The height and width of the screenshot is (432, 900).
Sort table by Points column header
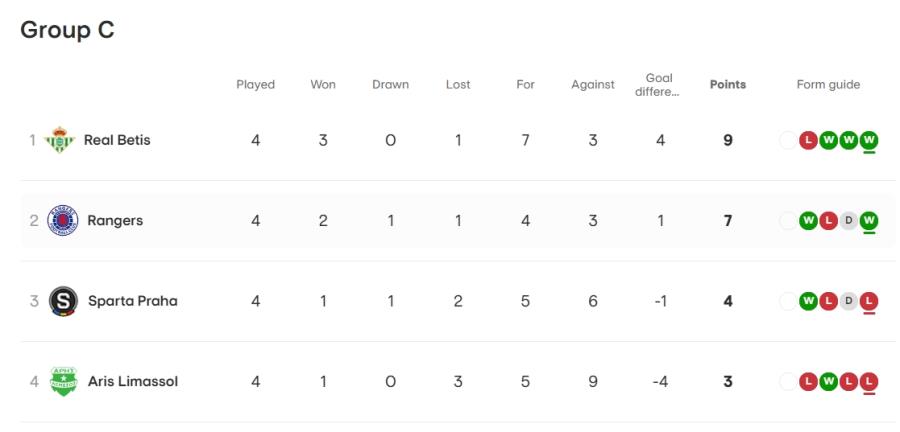728,84
